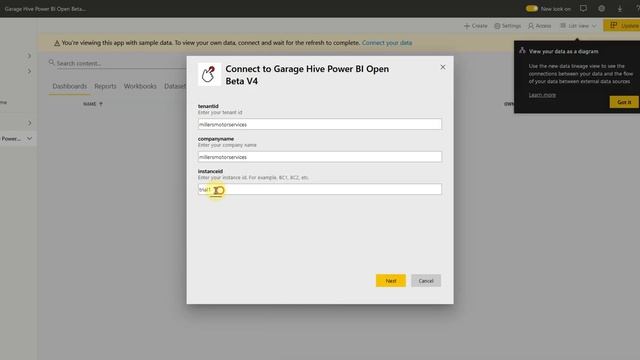The height and width of the screenshot is (360, 640).
Task: Click the yellow Update app button
Action: (x=623, y=25)
